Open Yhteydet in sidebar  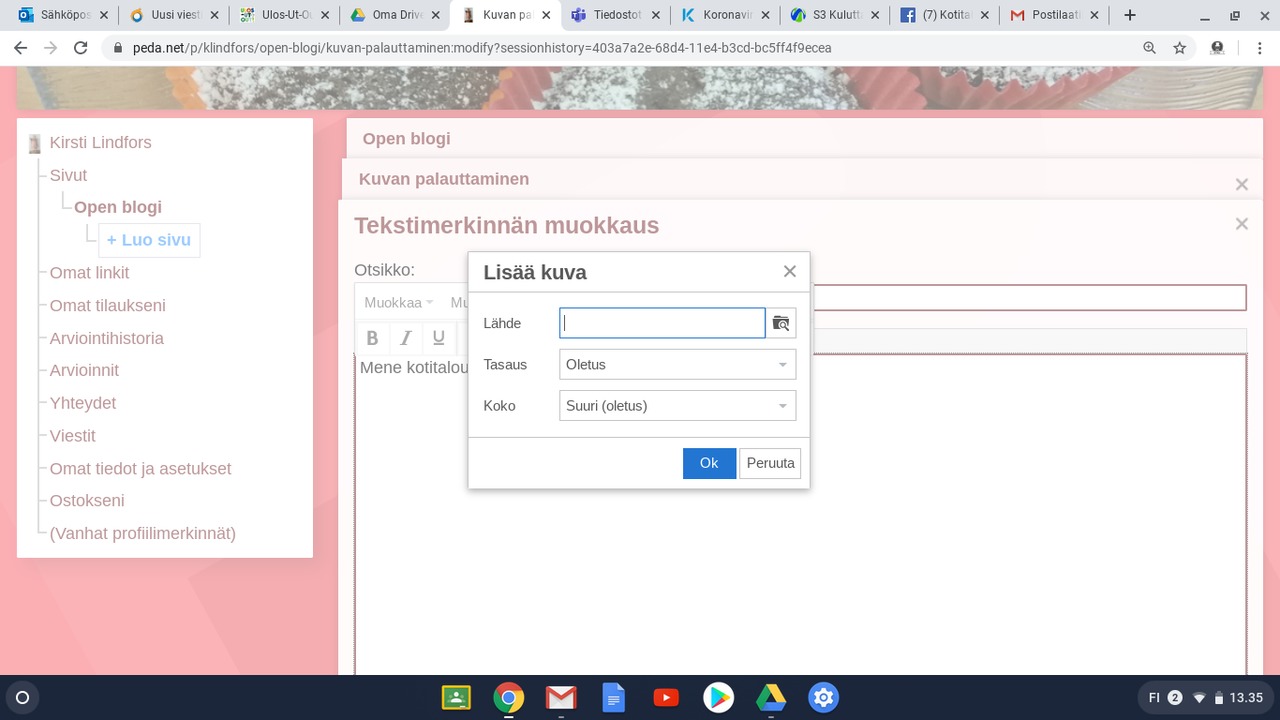click(x=83, y=403)
